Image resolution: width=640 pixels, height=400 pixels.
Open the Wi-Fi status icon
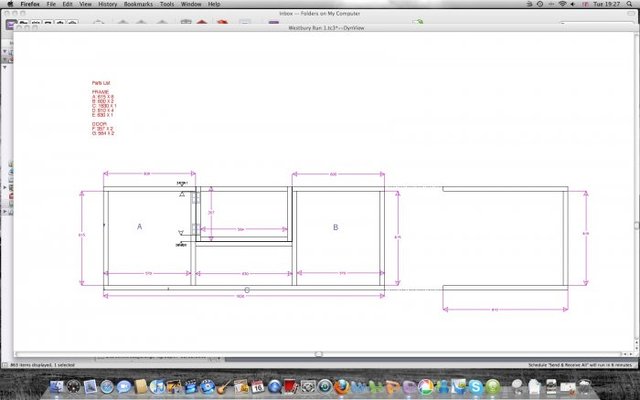tap(562, 4)
